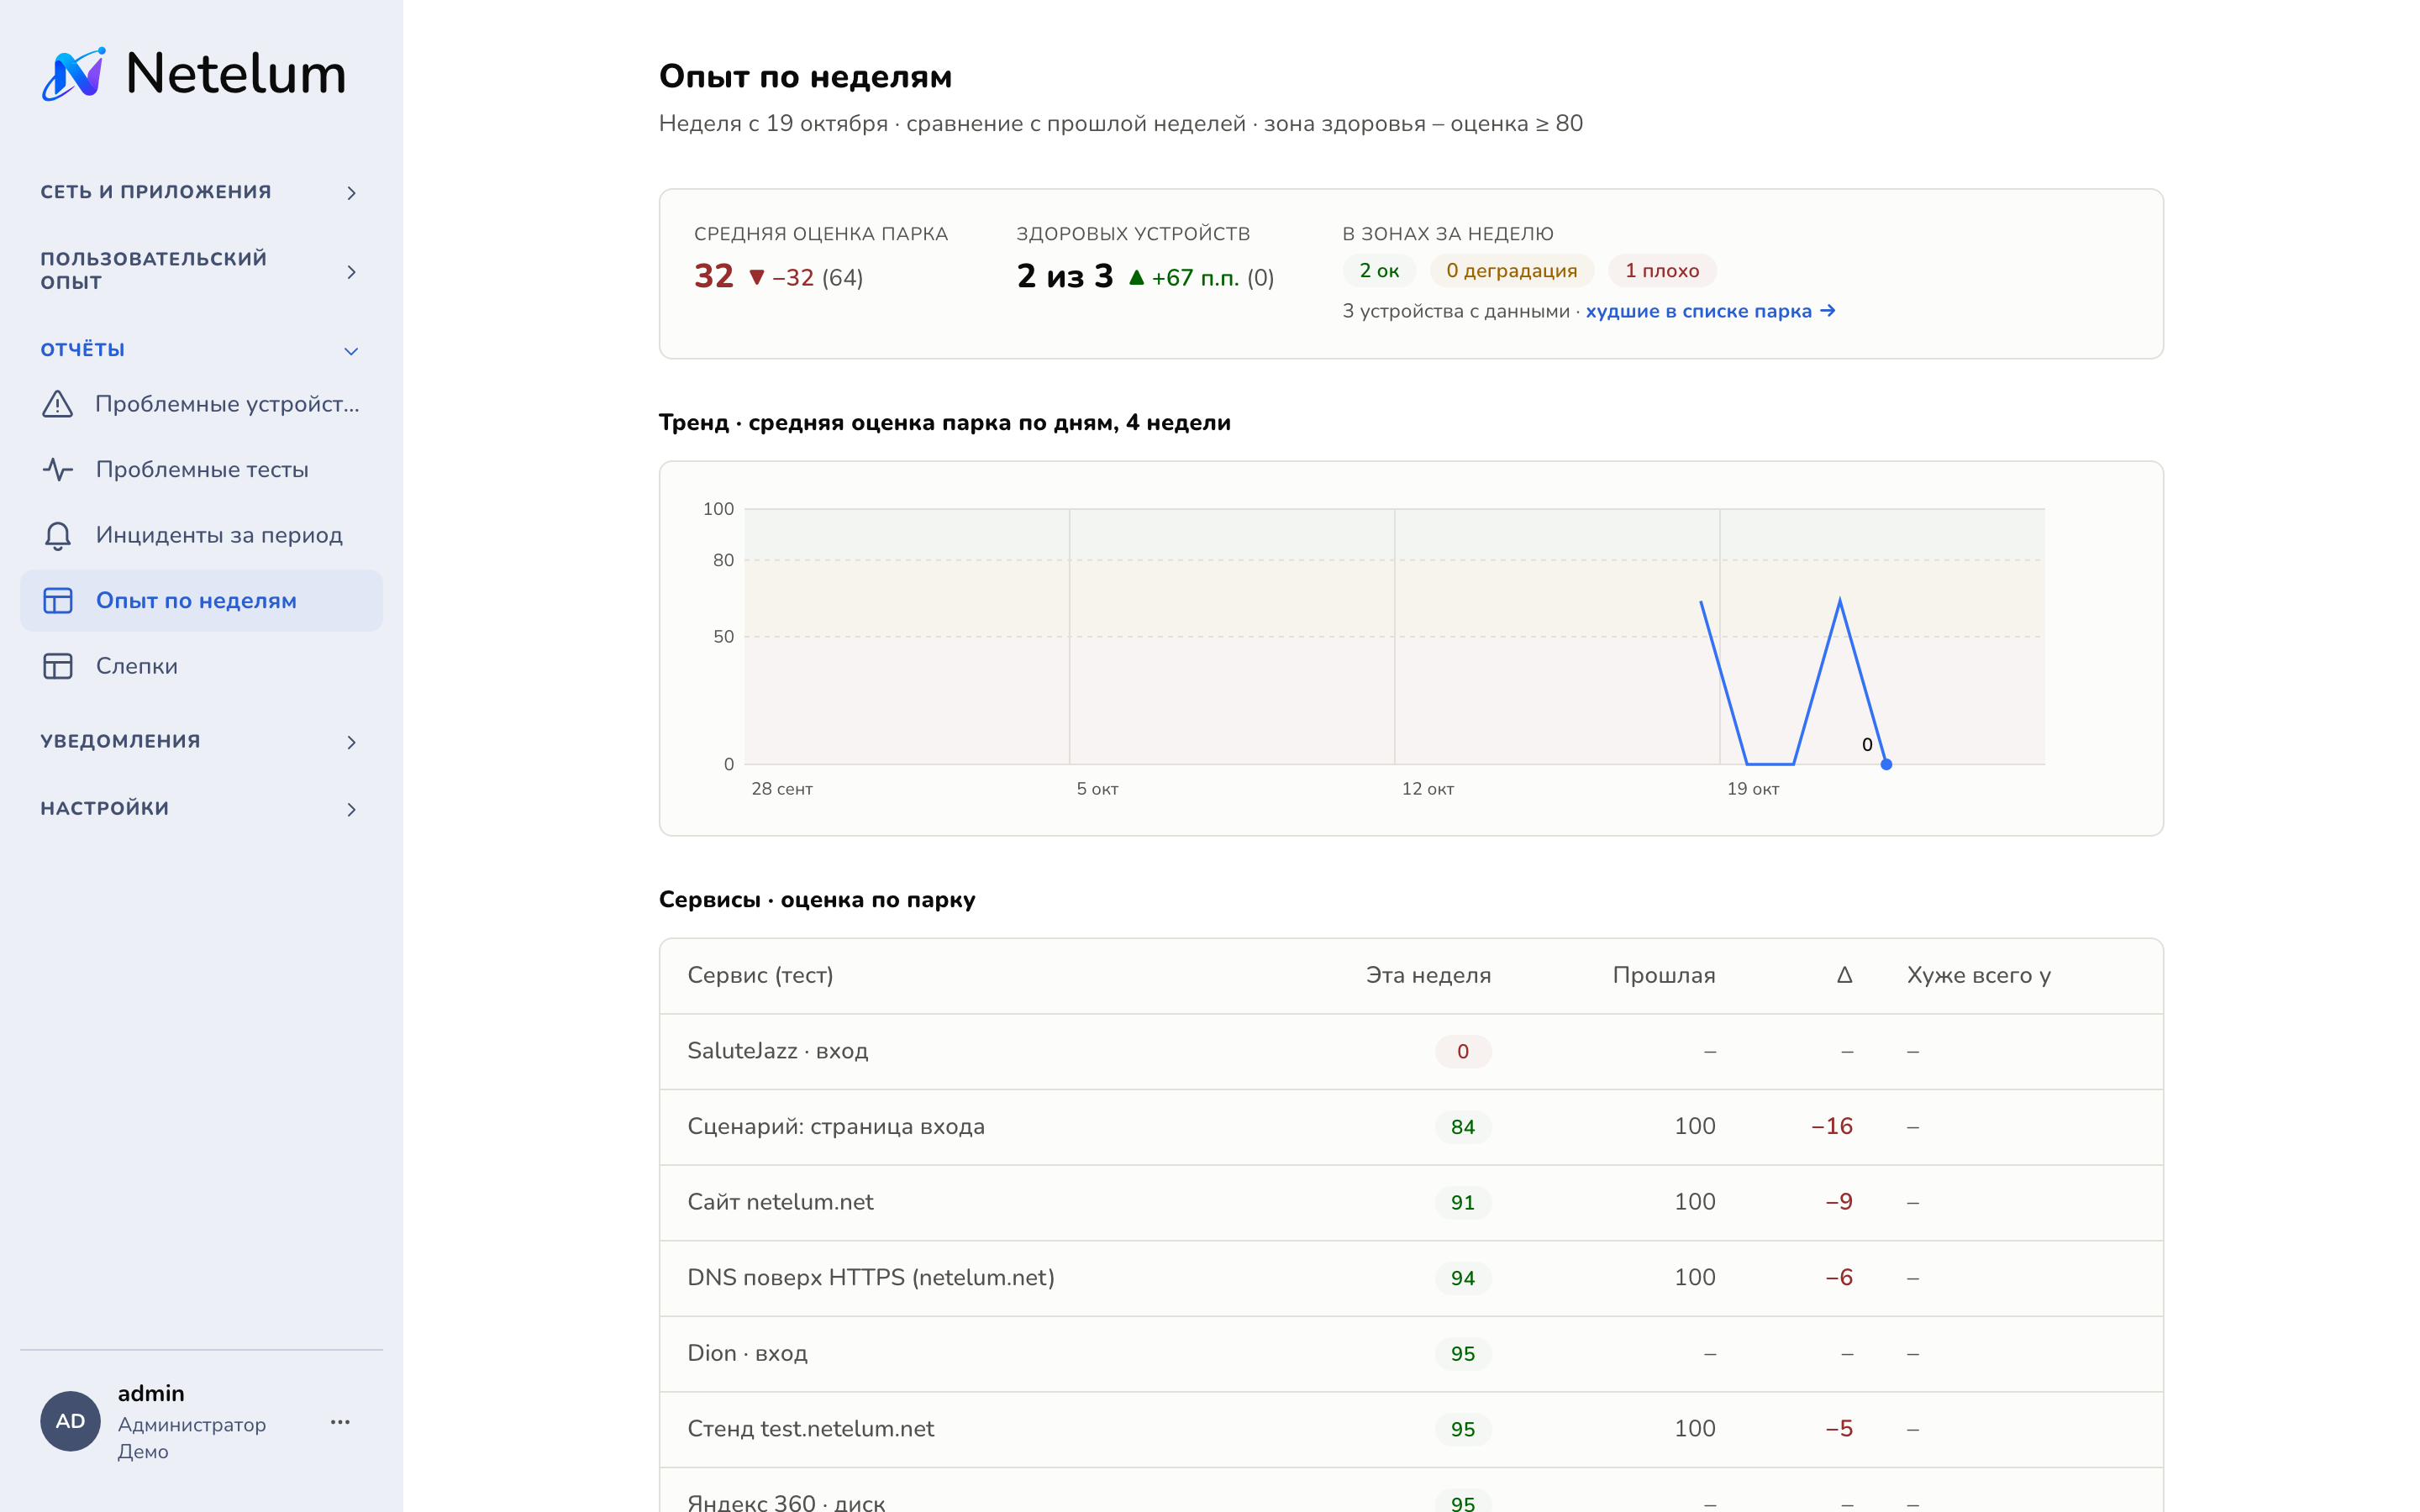Click the −16 delta value
The height and width of the screenshot is (1512, 2420).
point(1832,1127)
